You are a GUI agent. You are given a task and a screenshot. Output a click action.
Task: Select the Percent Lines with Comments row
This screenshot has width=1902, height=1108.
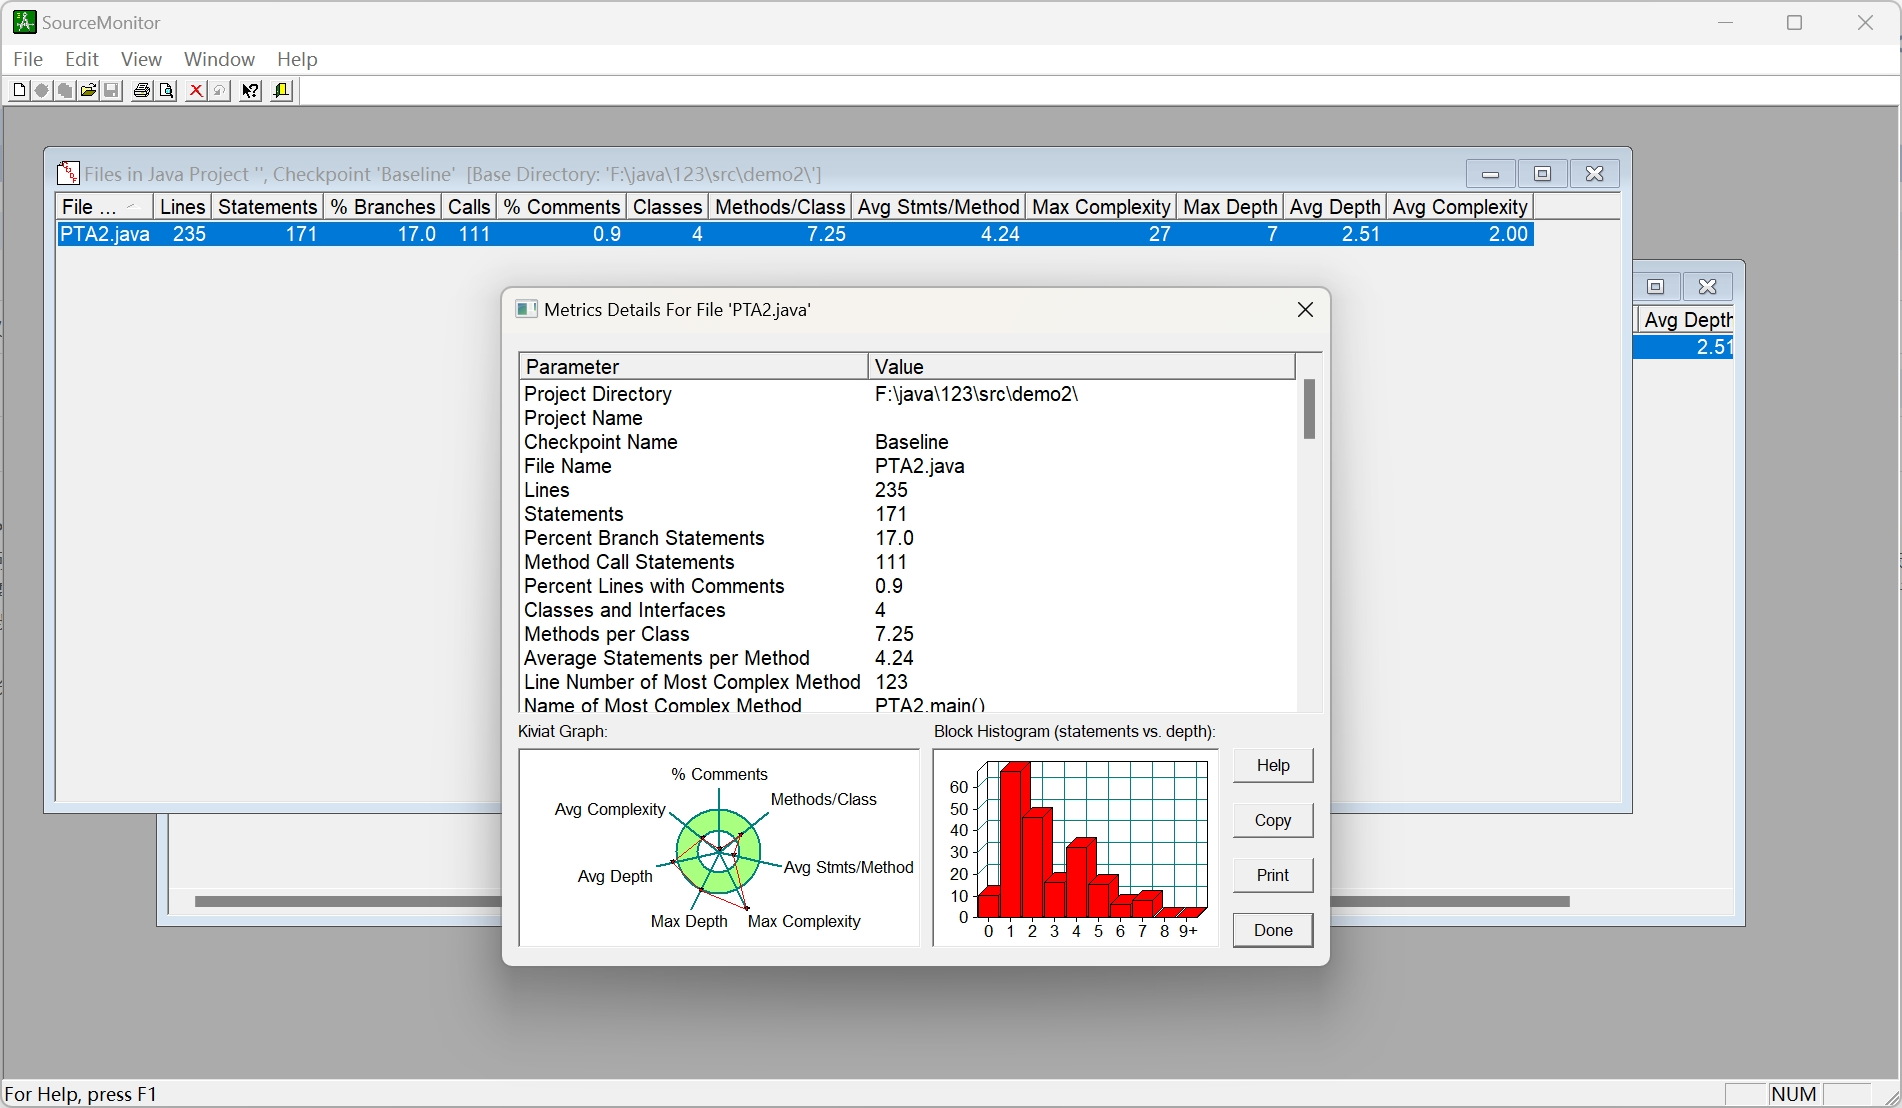tap(907, 586)
